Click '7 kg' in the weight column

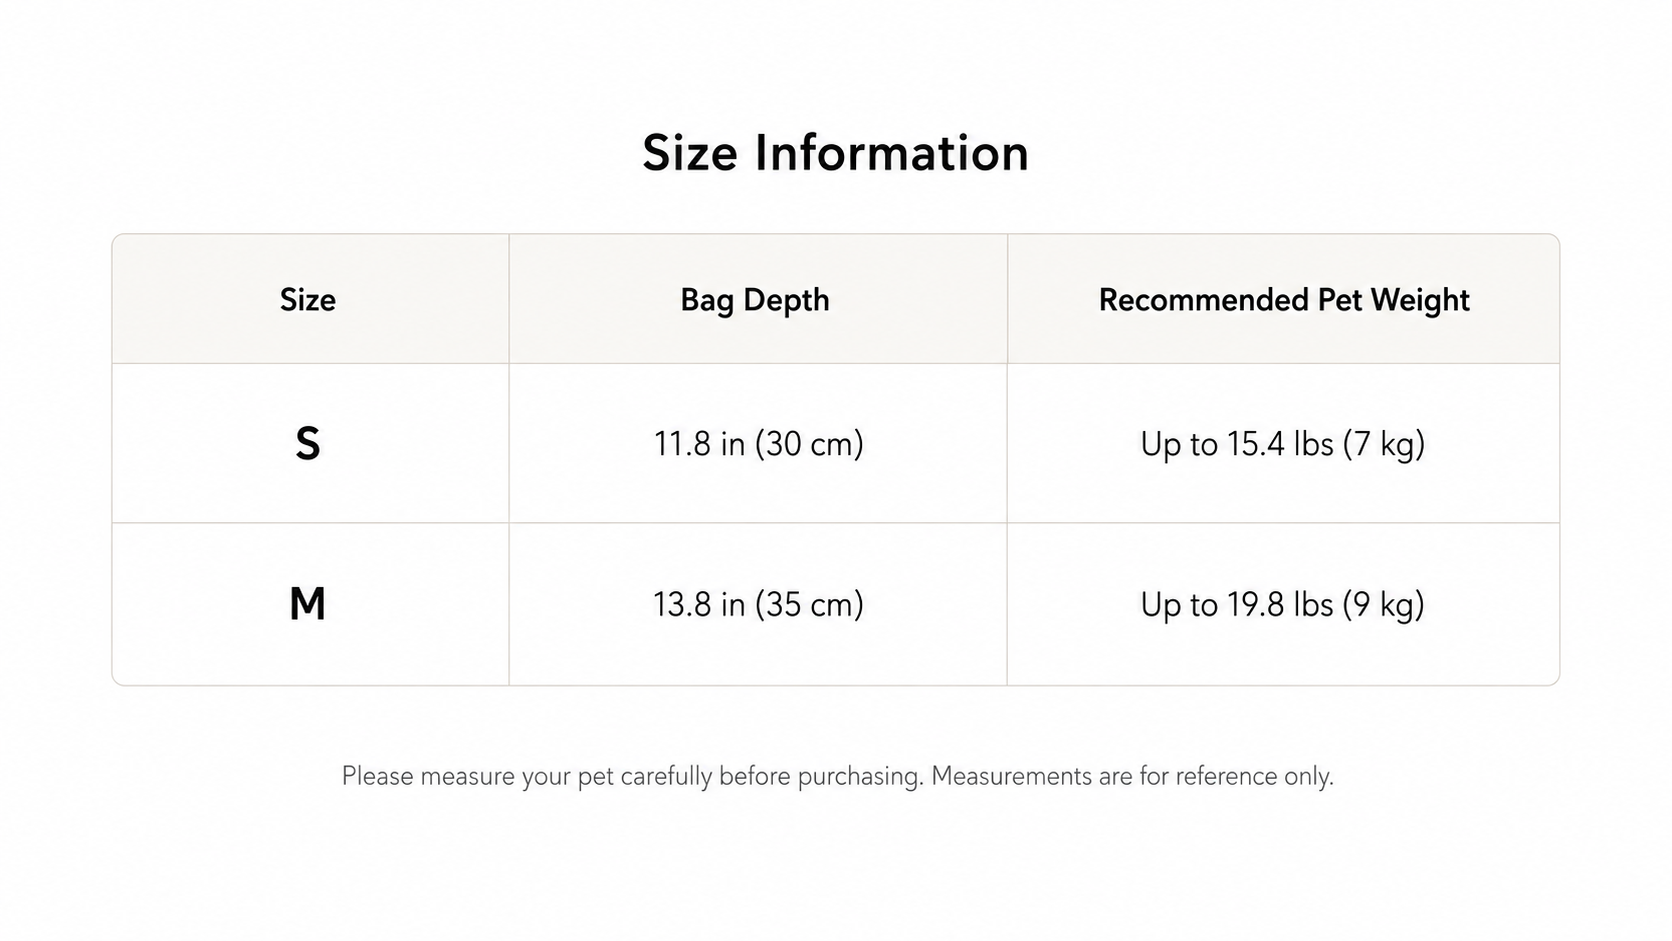click(x=1384, y=443)
